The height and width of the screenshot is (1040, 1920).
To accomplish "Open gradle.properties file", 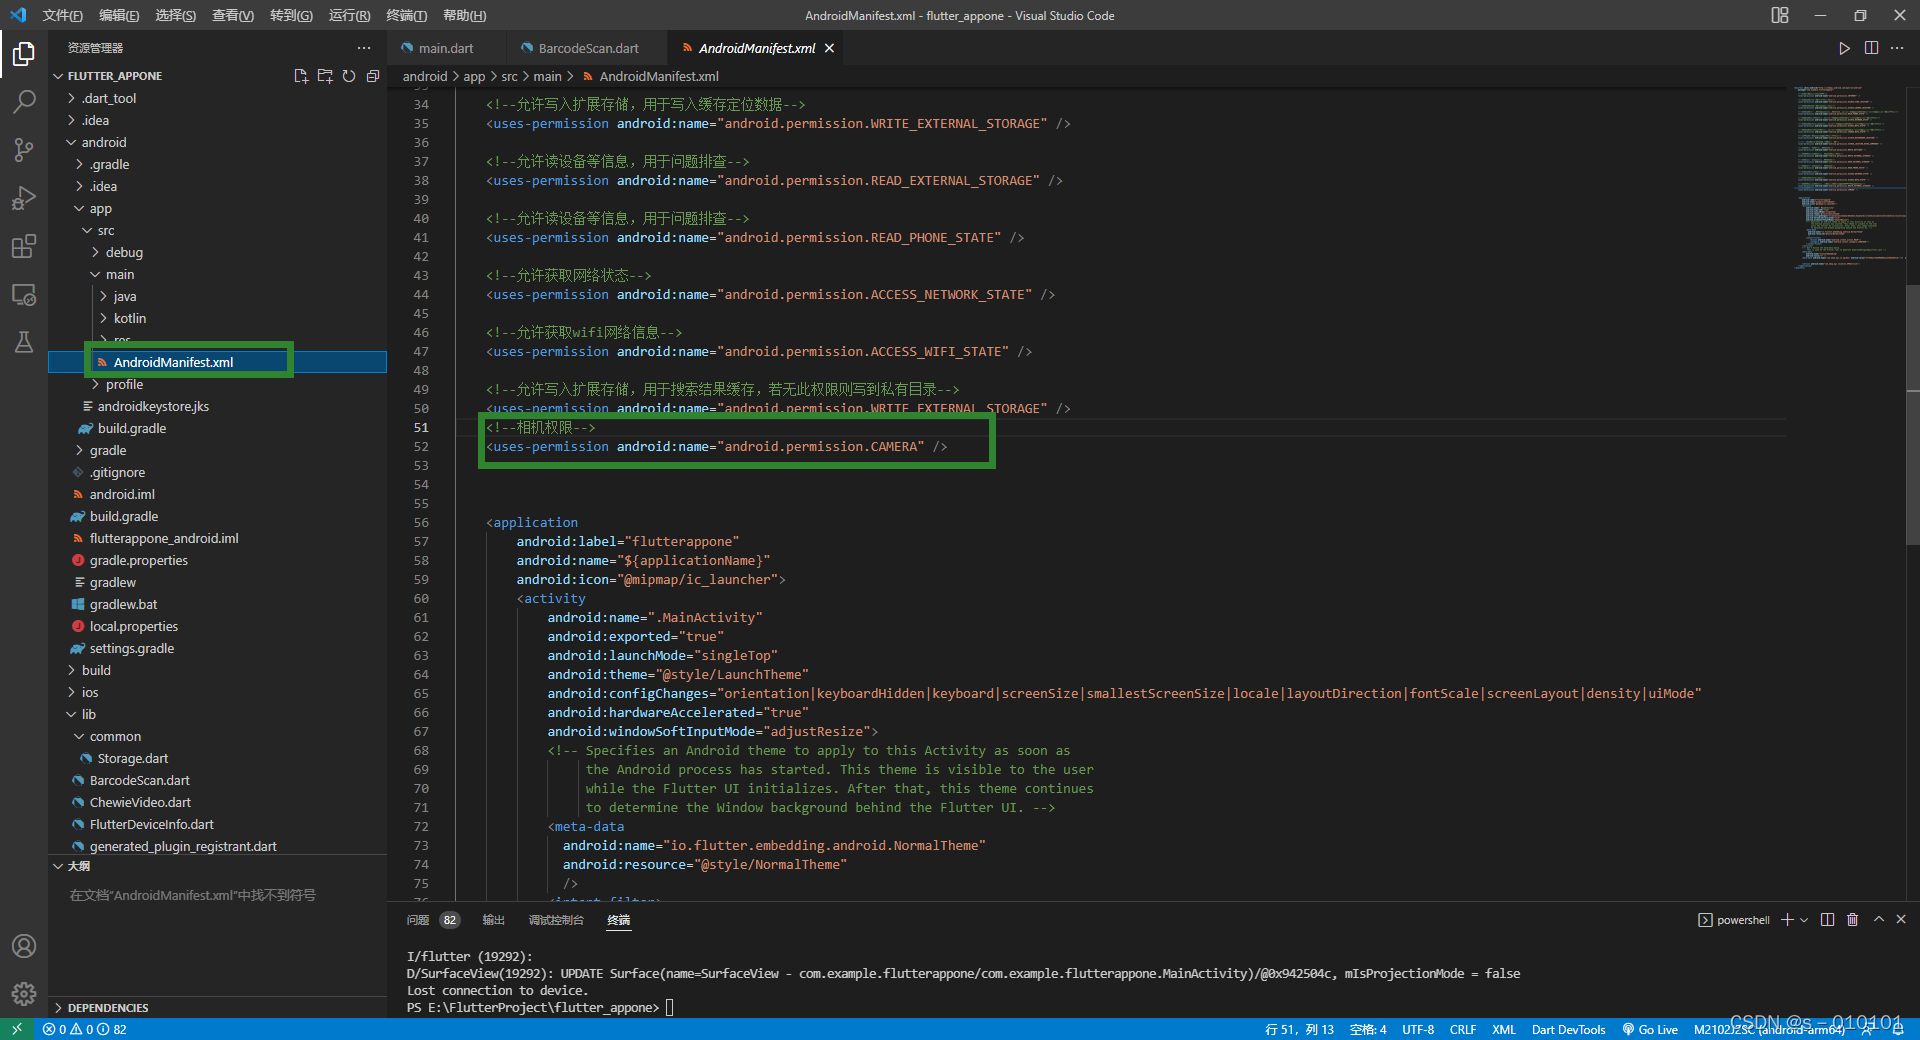I will pos(138,560).
